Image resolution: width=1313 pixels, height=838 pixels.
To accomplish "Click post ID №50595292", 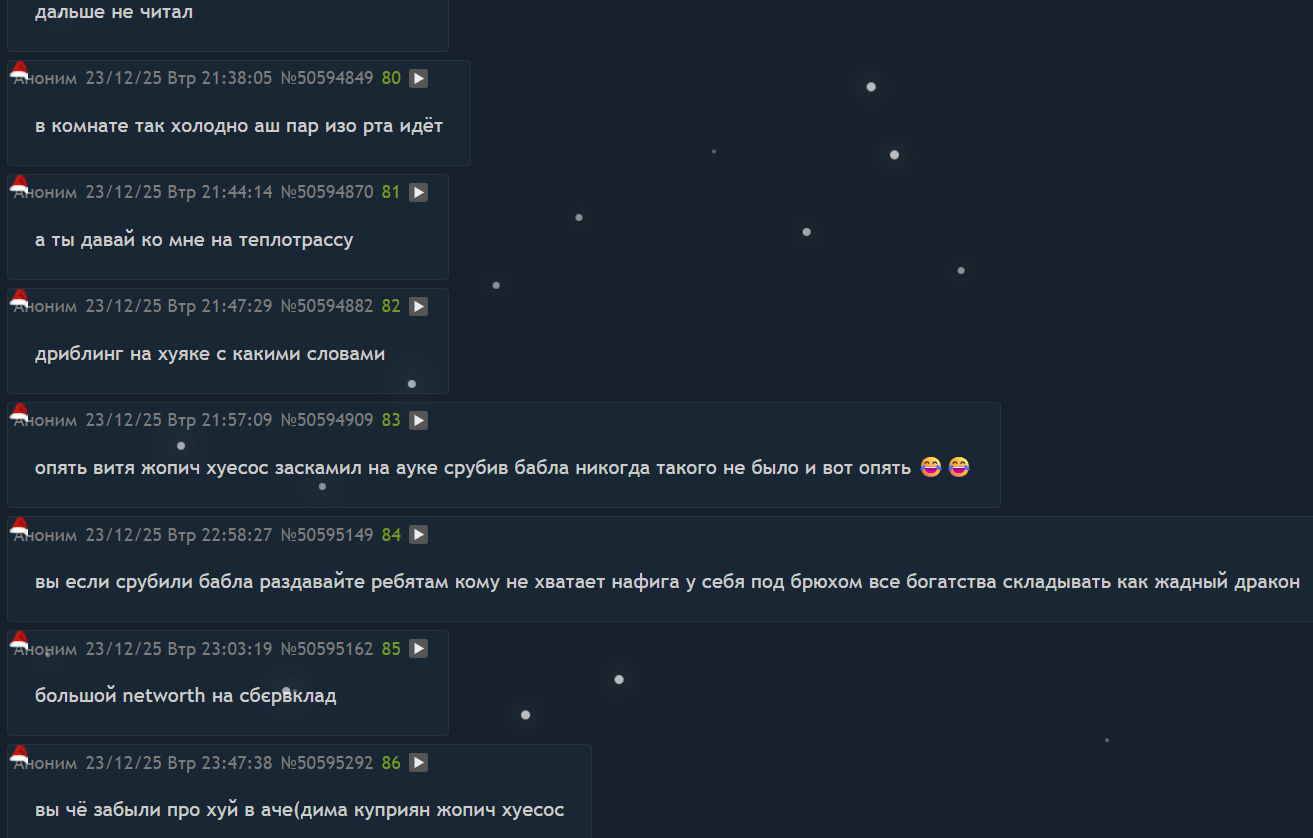I will (327, 763).
